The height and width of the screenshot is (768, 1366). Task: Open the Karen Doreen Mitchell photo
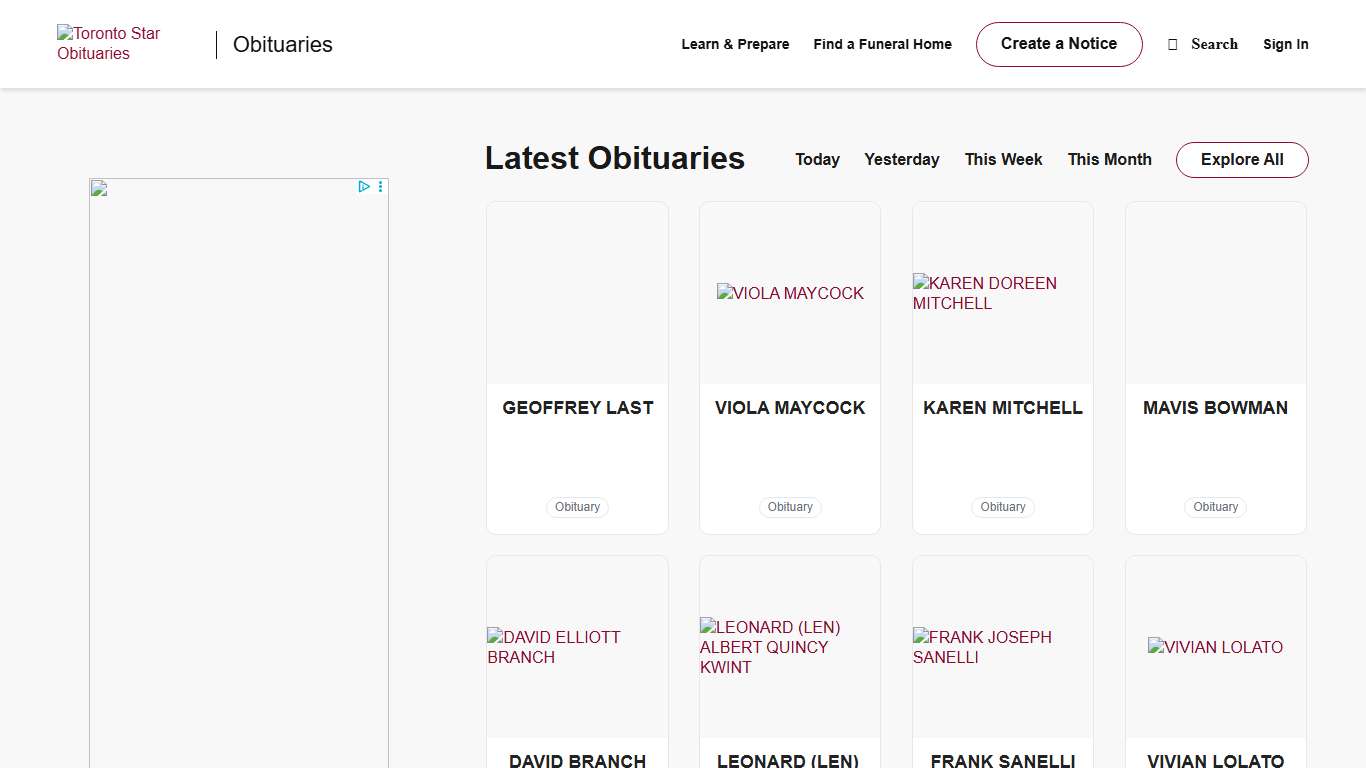(1002, 293)
